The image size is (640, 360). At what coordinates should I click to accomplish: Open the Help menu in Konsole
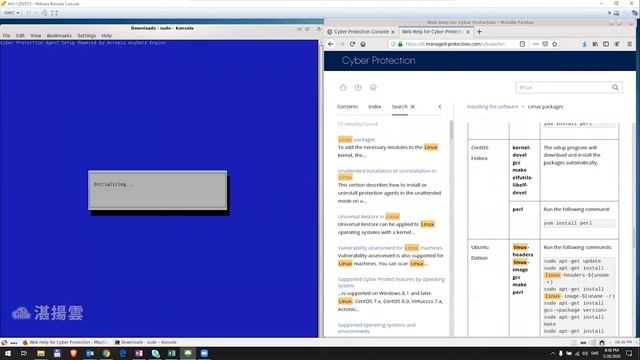pyautogui.click(x=107, y=36)
